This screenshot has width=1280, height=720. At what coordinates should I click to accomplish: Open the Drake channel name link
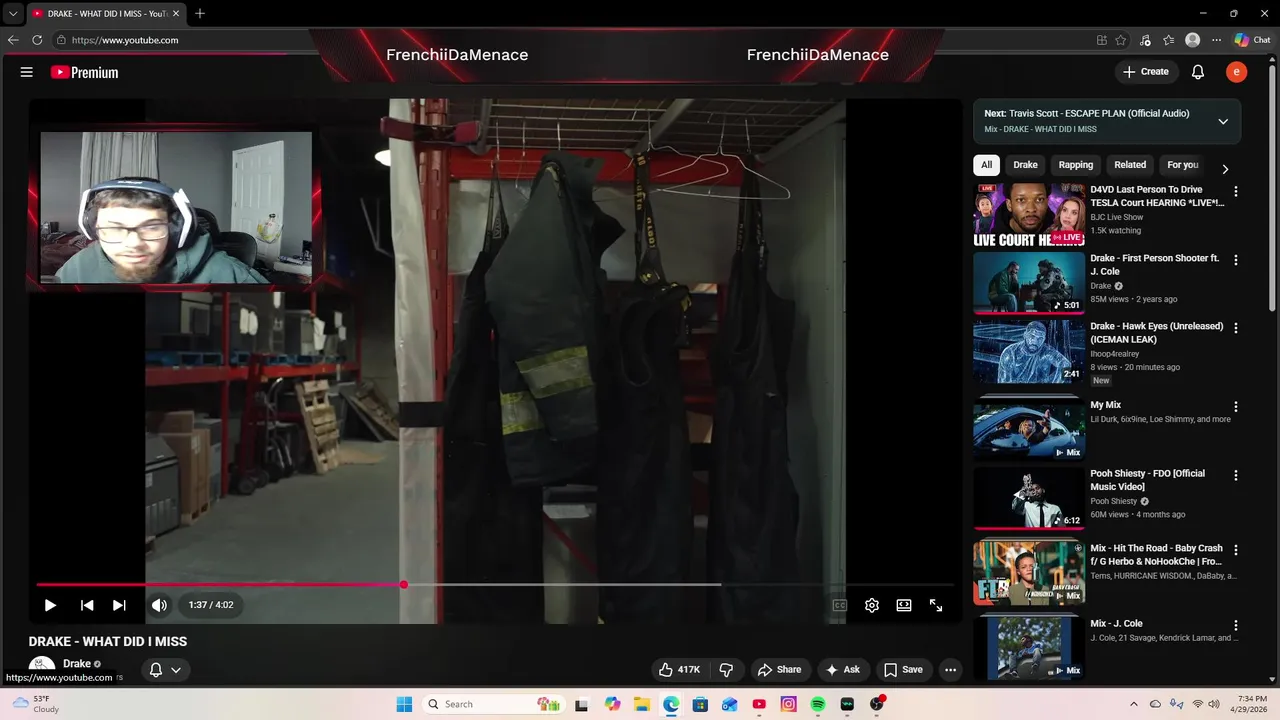tap(77, 663)
